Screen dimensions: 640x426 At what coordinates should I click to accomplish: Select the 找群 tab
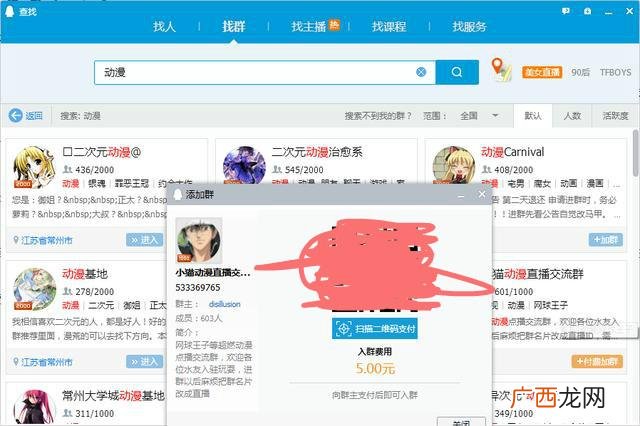tap(233, 27)
